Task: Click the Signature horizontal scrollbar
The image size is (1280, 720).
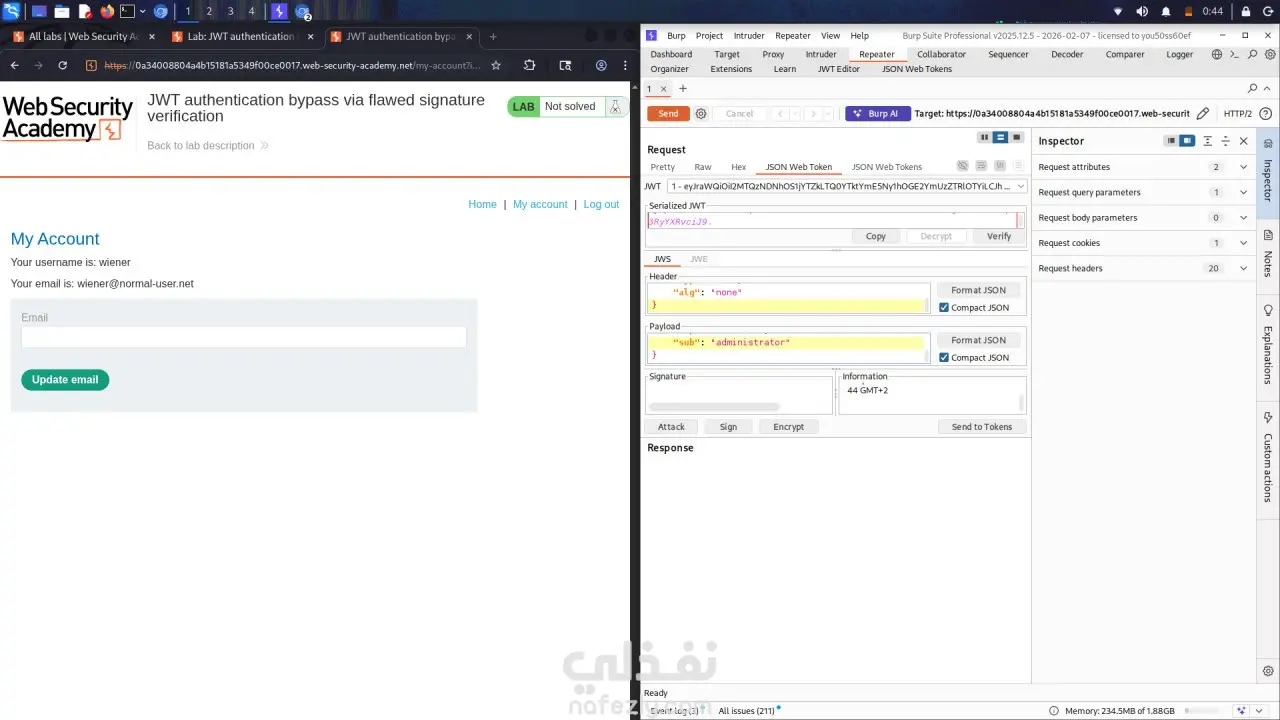Action: [x=714, y=407]
